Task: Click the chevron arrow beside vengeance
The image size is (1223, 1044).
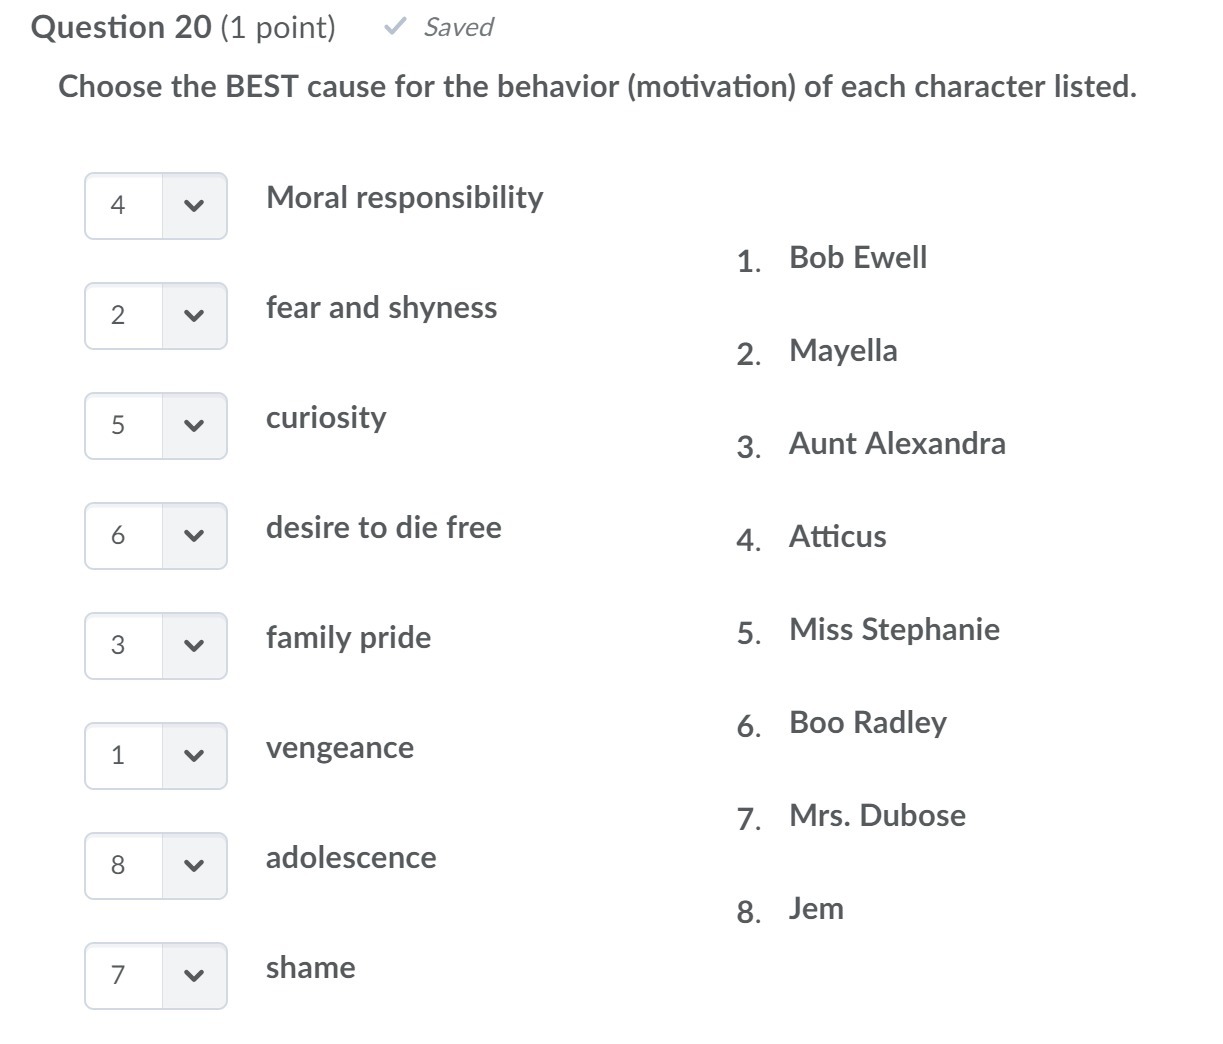Action: [x=194, y=756]
